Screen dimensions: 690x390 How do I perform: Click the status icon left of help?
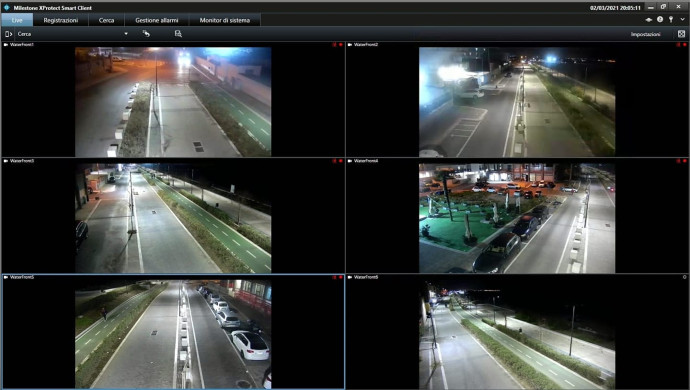point(649,19)
